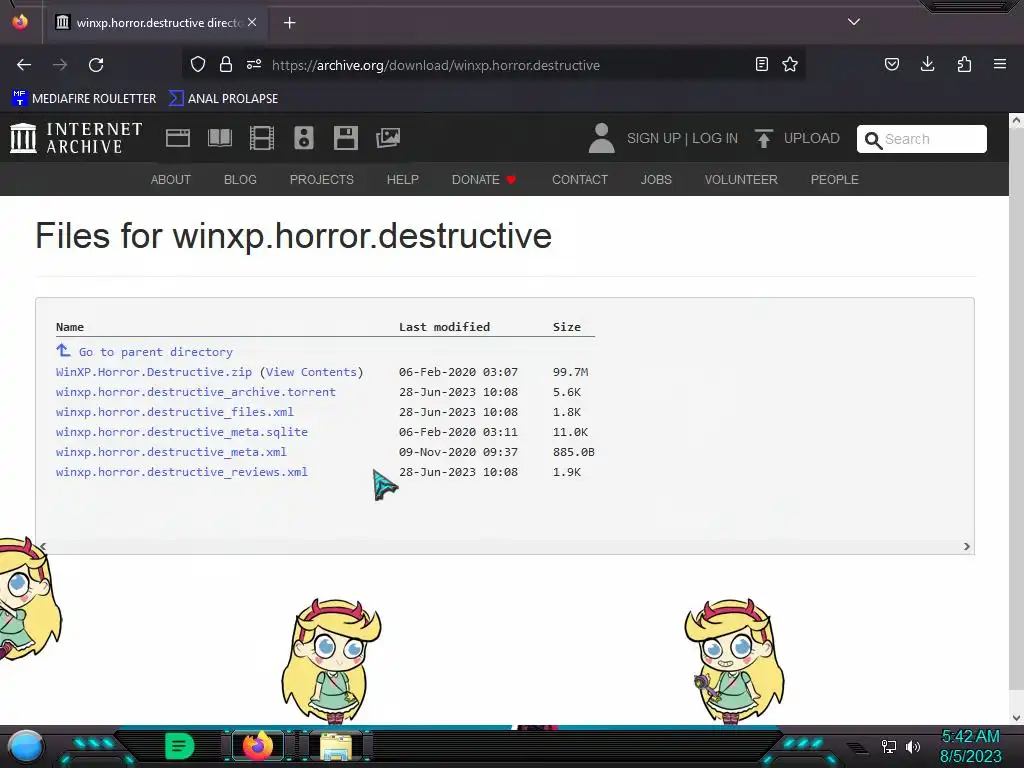Open the Texts book icon

pos(219,138)
